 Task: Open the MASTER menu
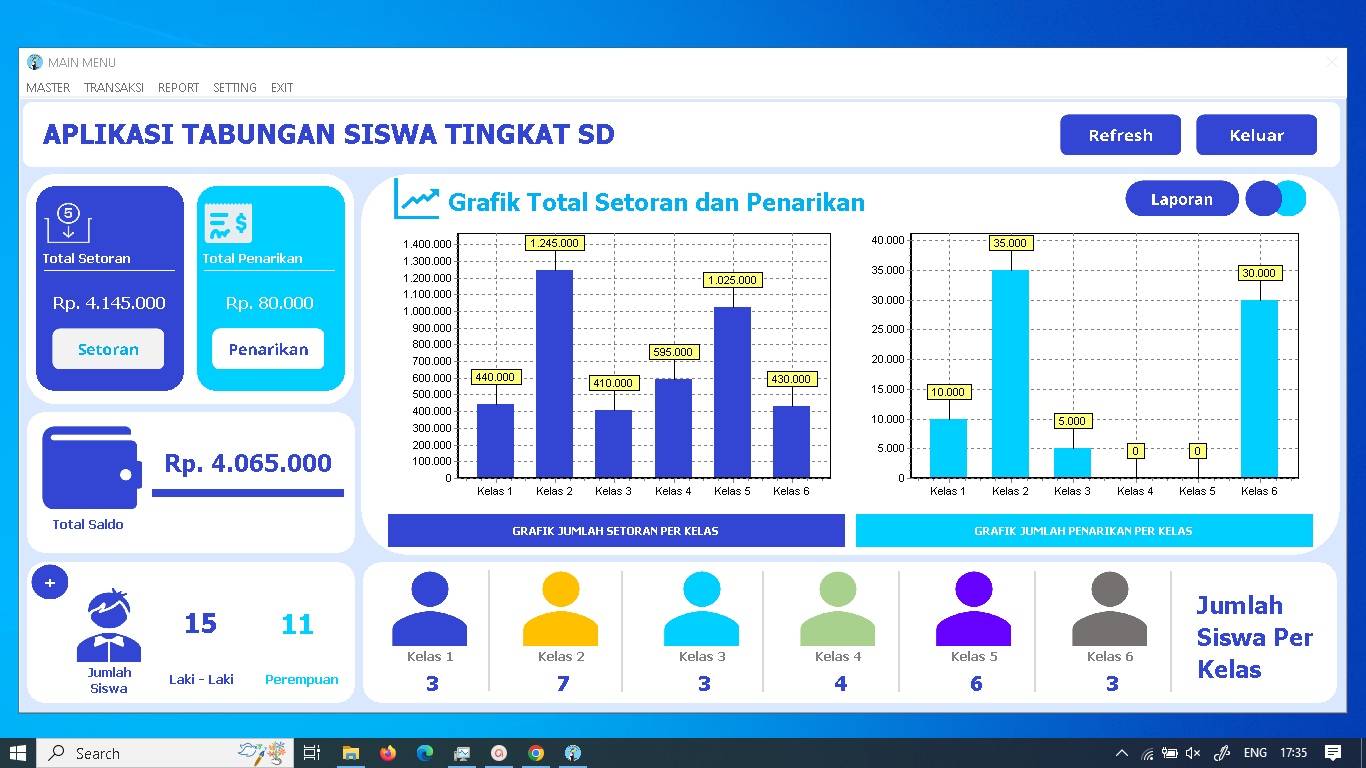click(48, 88)
